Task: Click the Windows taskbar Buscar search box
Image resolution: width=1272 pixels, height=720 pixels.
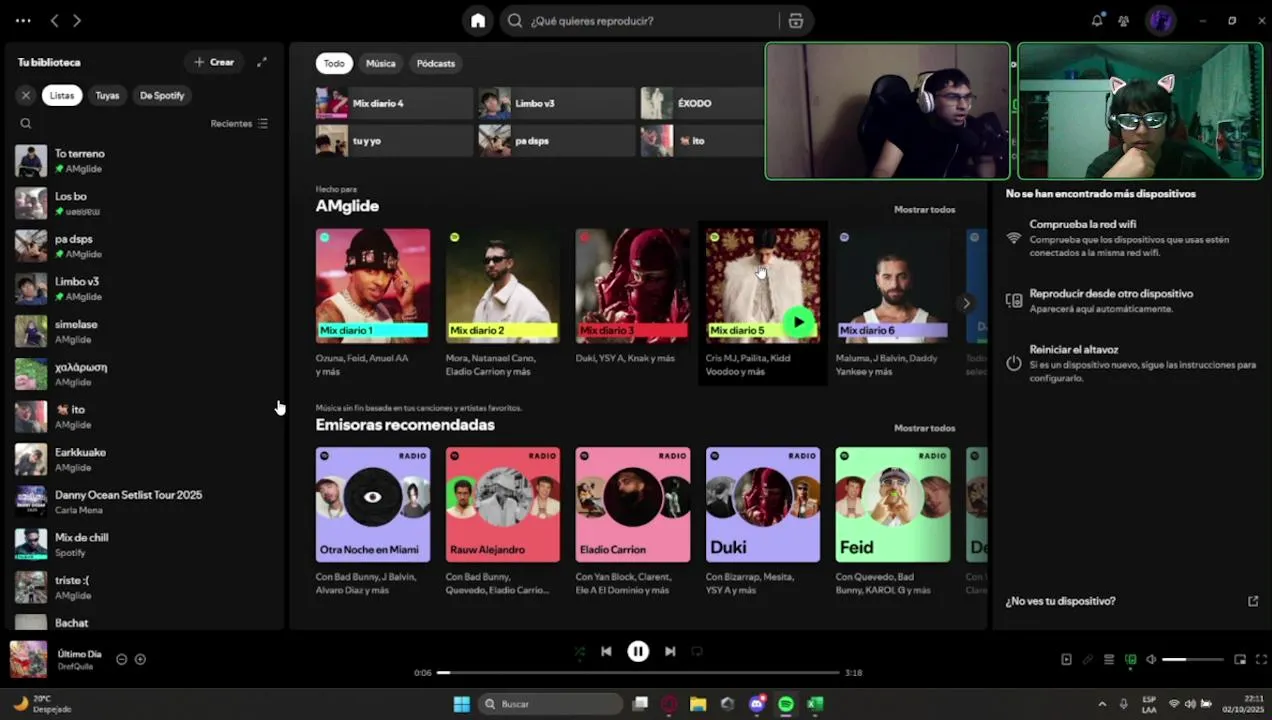Action: pyautogui.click(x=551, y=704)
